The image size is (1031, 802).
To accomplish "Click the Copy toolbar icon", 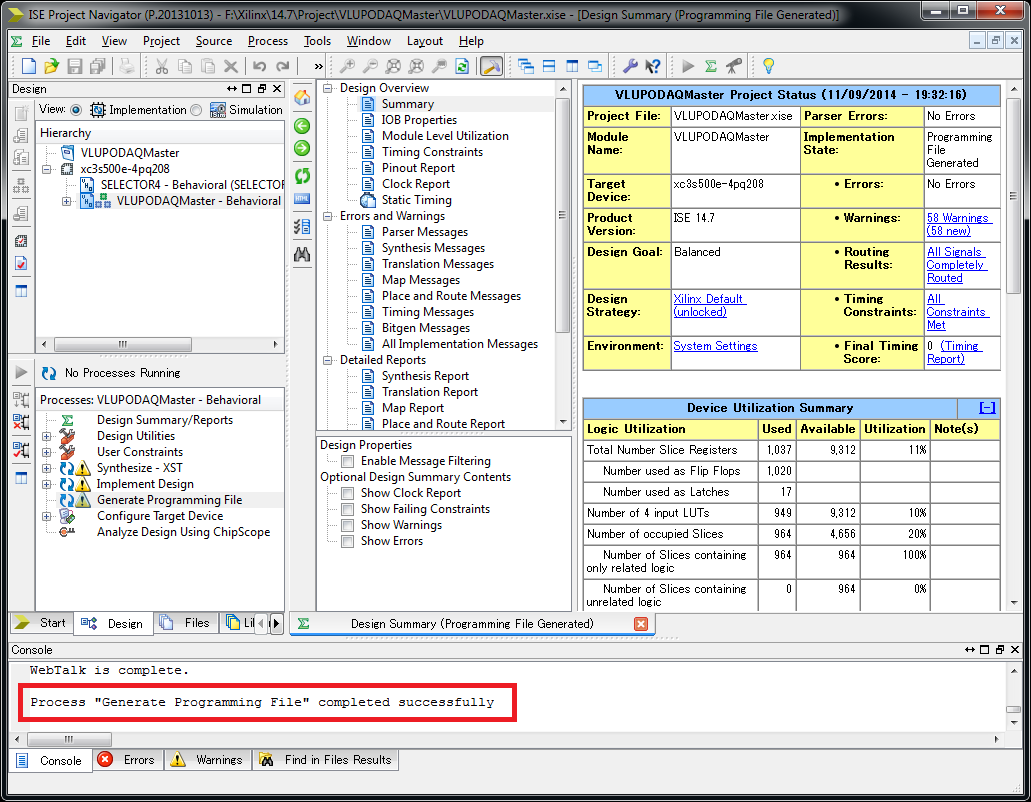I will coord(185,66).
